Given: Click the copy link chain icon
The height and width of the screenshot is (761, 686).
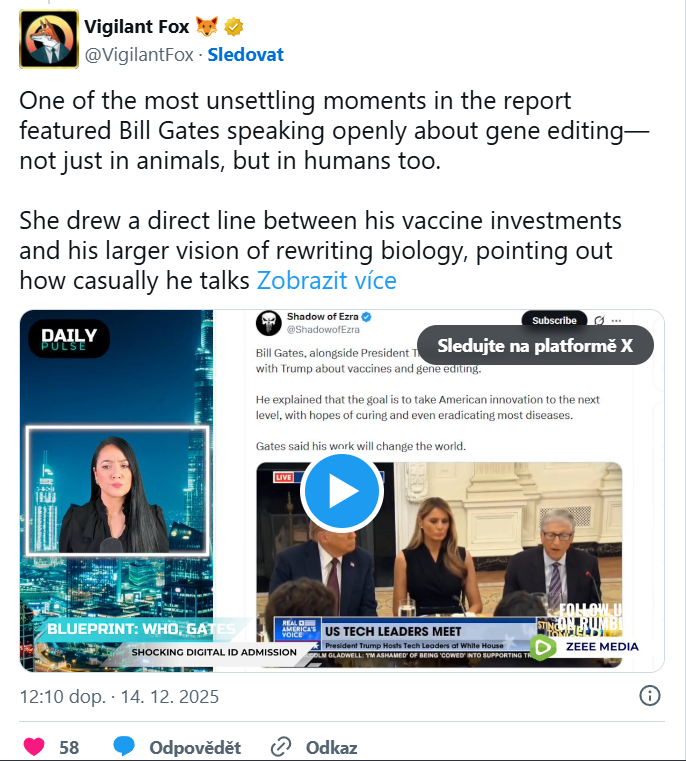Looking at the screenshot, I should 281,746.
